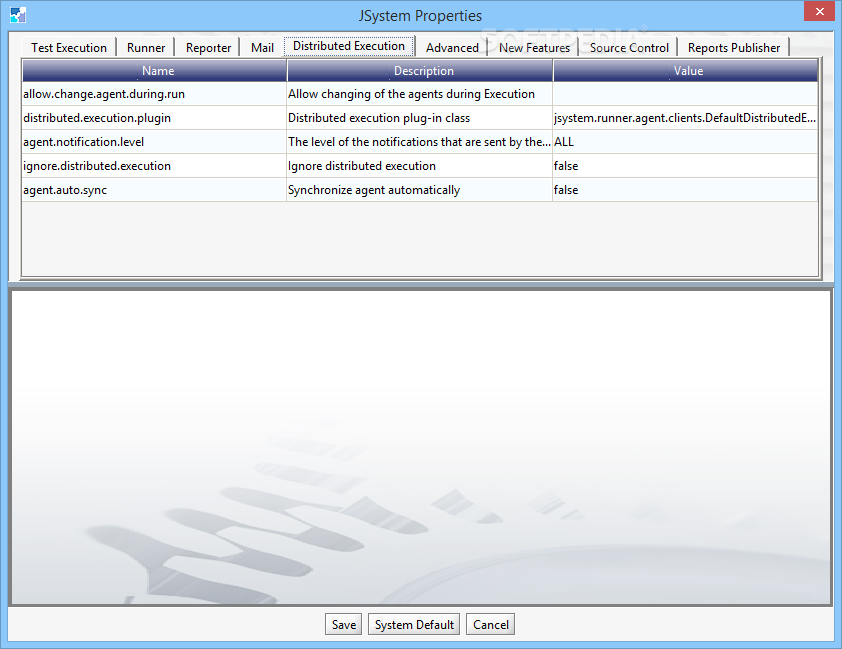Select the agent.auto.sync name cell

pyautogui.click(x=154, y=190)
